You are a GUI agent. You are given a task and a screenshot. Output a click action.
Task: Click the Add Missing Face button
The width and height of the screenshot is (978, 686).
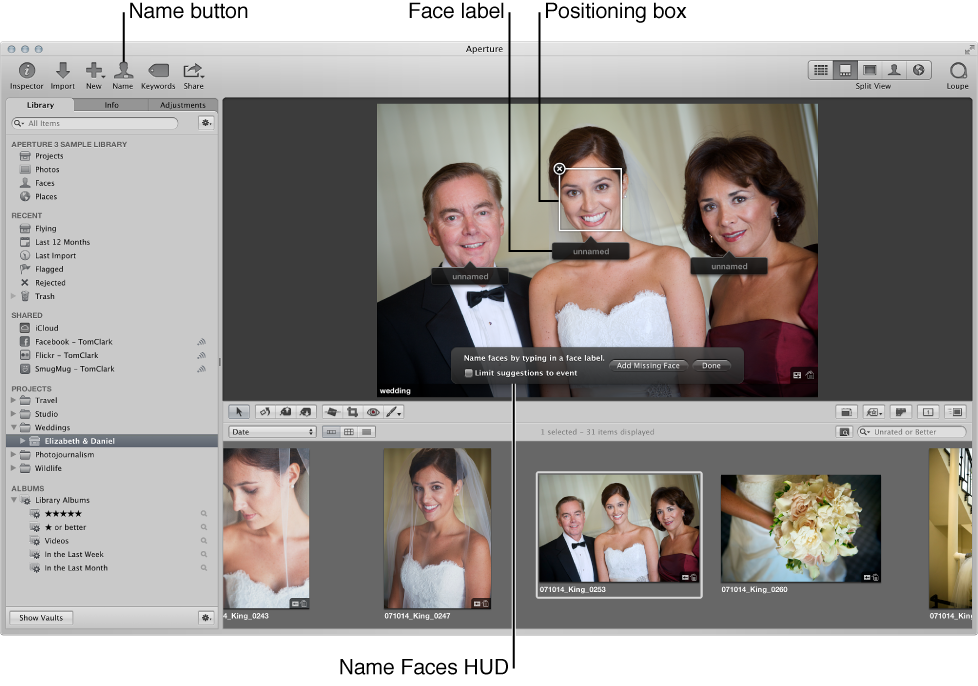(648, 366)
